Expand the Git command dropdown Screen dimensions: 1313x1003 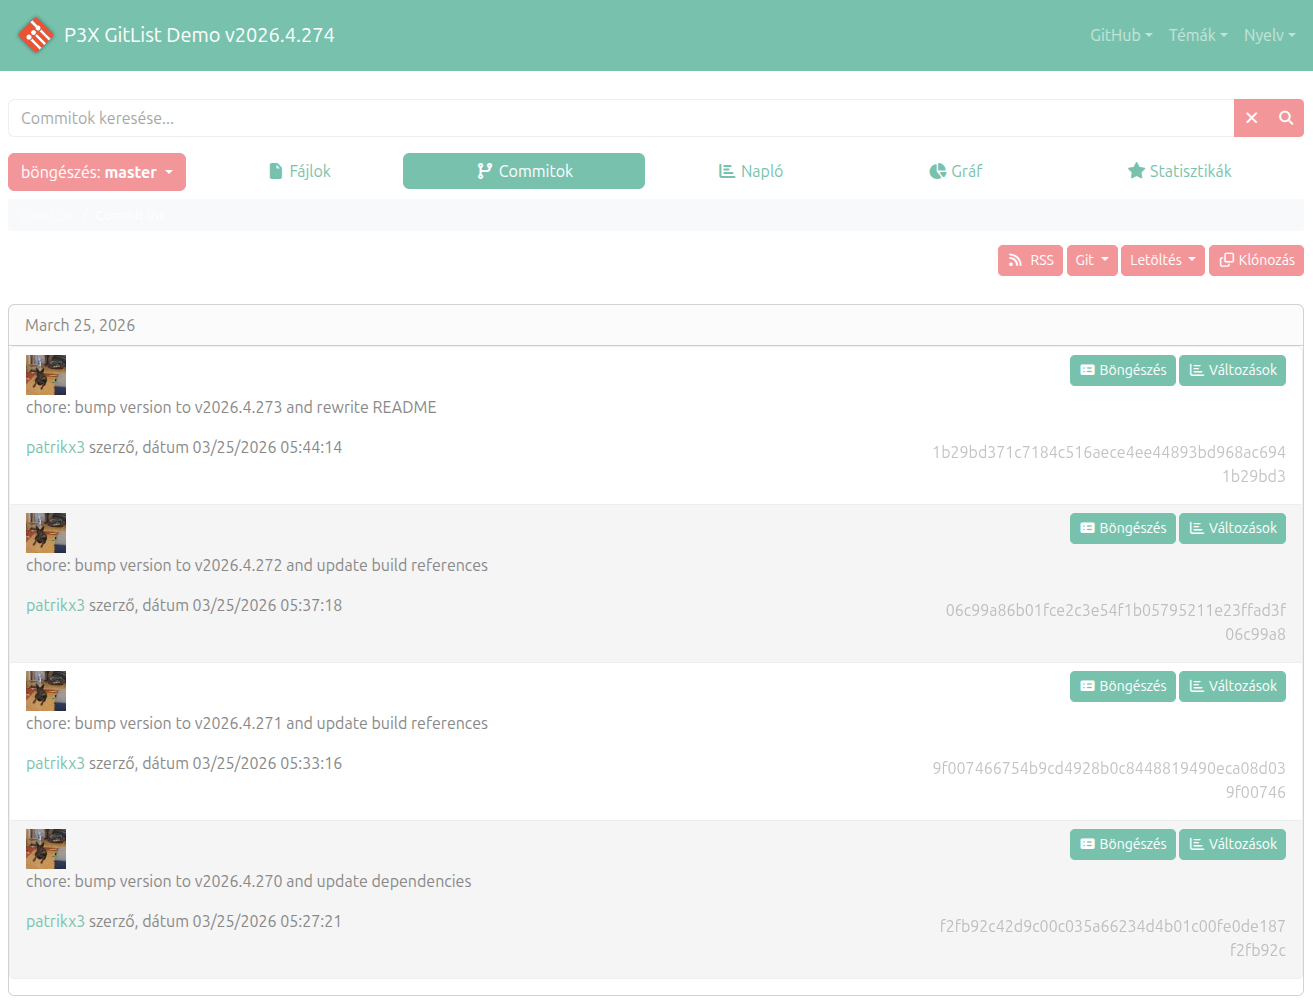(x=1091, y=260)
